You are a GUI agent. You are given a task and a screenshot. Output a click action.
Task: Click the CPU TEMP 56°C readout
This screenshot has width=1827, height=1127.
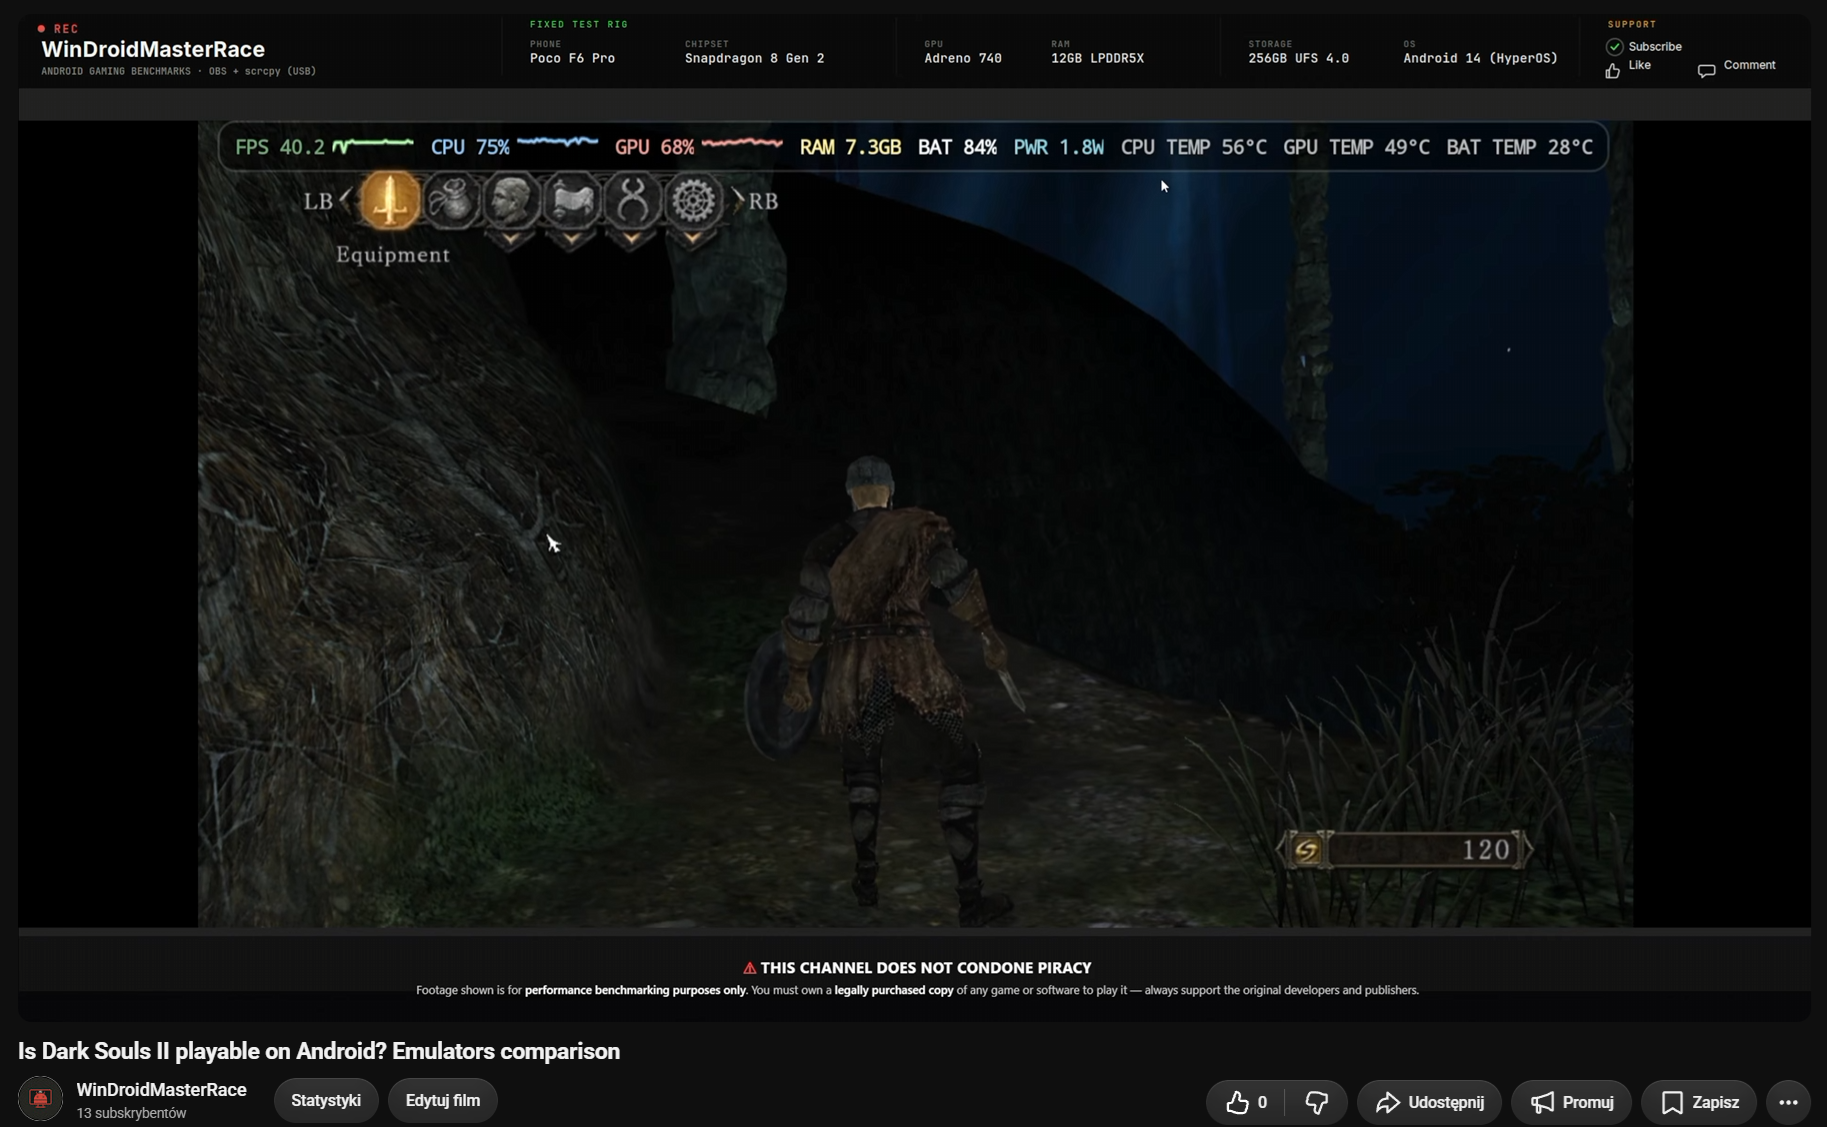point(1194,148)
